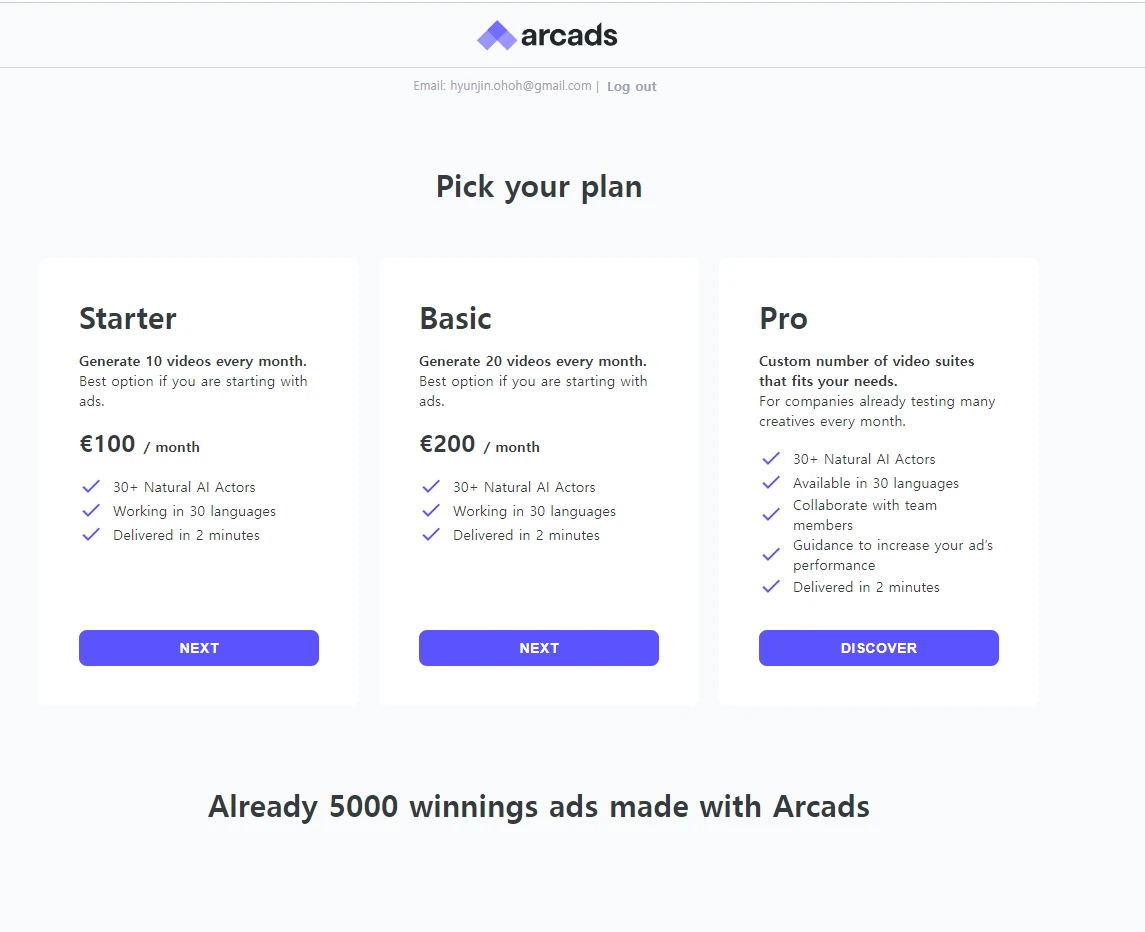Viewport: 1145px width, 932px height.
Task: Click the Starter plan NEXT button
Action: 199,648
